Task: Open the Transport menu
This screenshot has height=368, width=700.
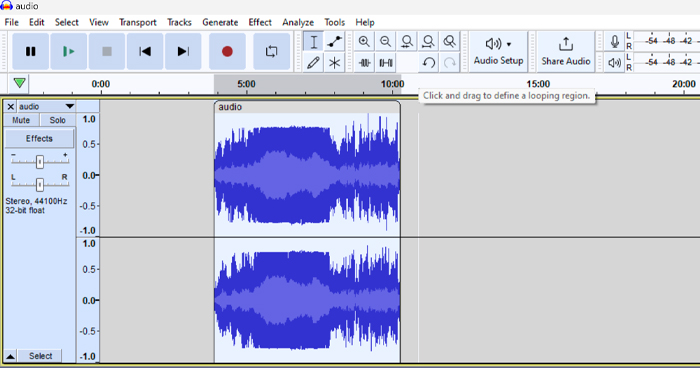Action: click(x=138, y=22)
